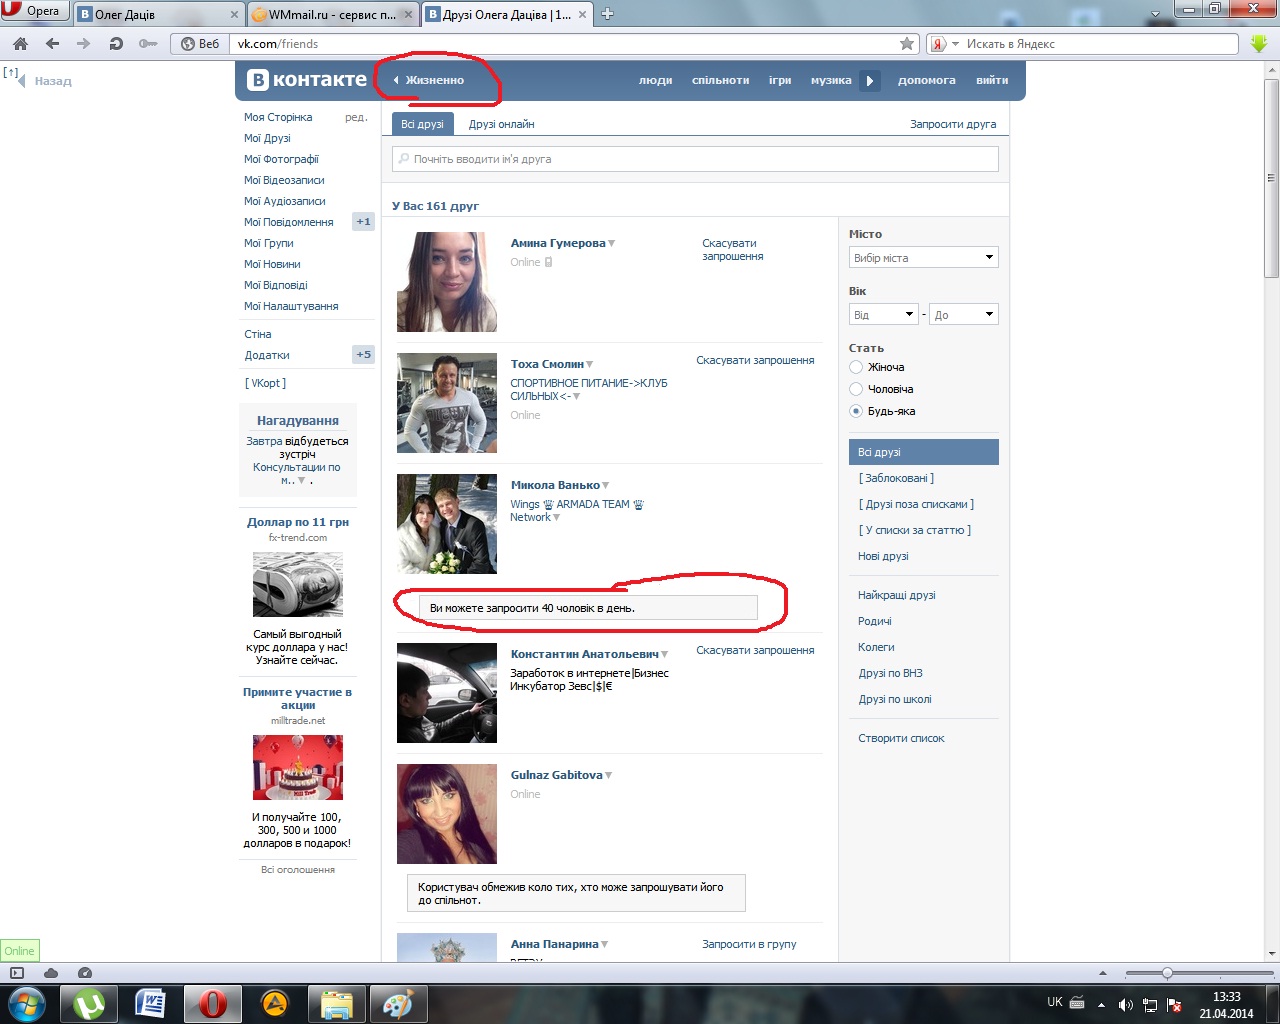The image size is (1280, 1024).
Task: Open a new tab with plus icon
Action: coord(607,14)
